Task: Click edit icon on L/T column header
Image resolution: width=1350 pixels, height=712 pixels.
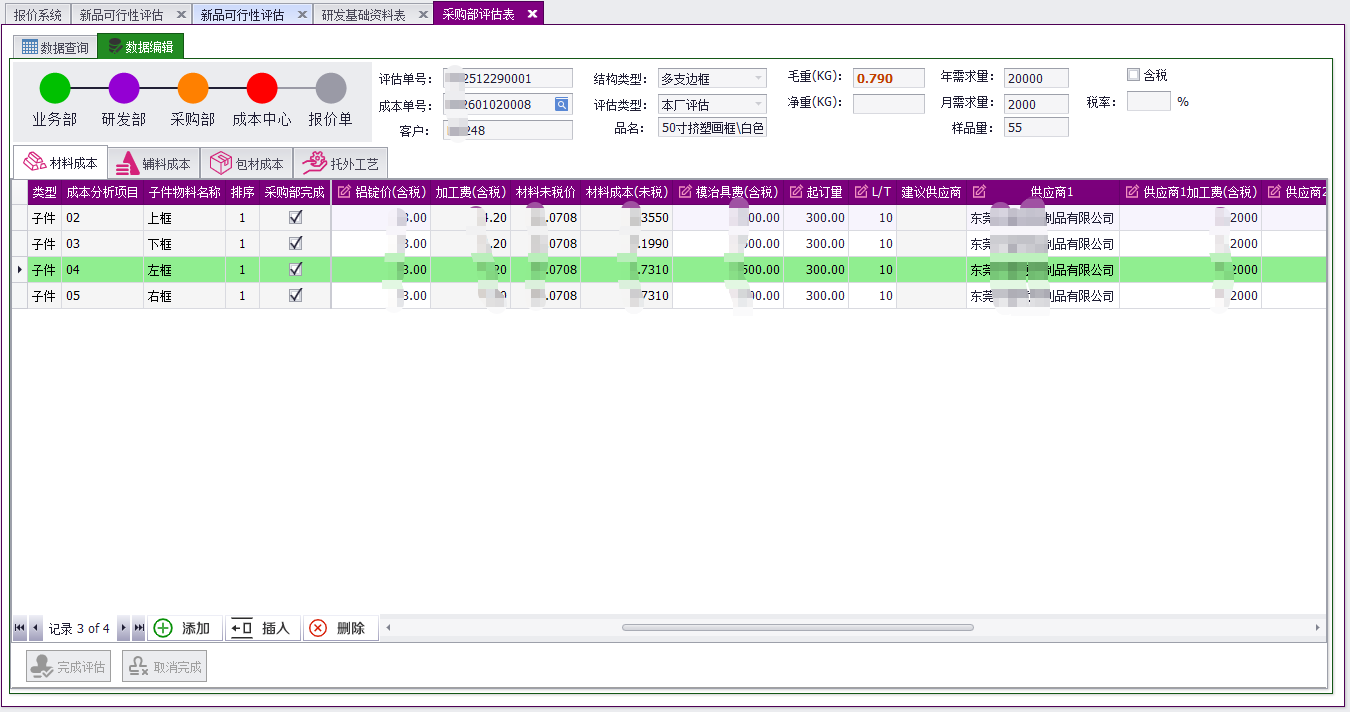Action: point(861,192)
